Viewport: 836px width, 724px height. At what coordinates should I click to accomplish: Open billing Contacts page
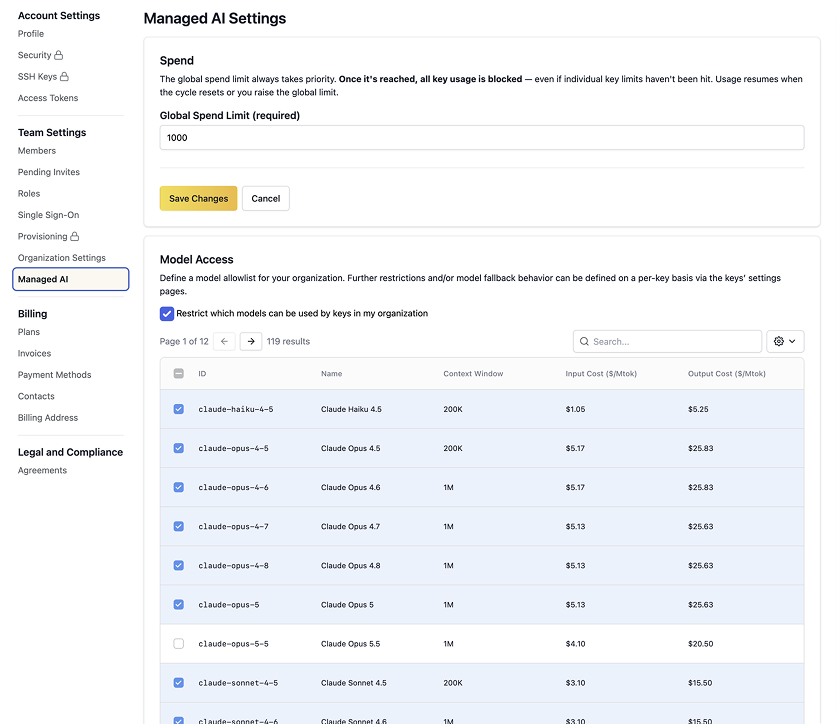pos(36,396)
